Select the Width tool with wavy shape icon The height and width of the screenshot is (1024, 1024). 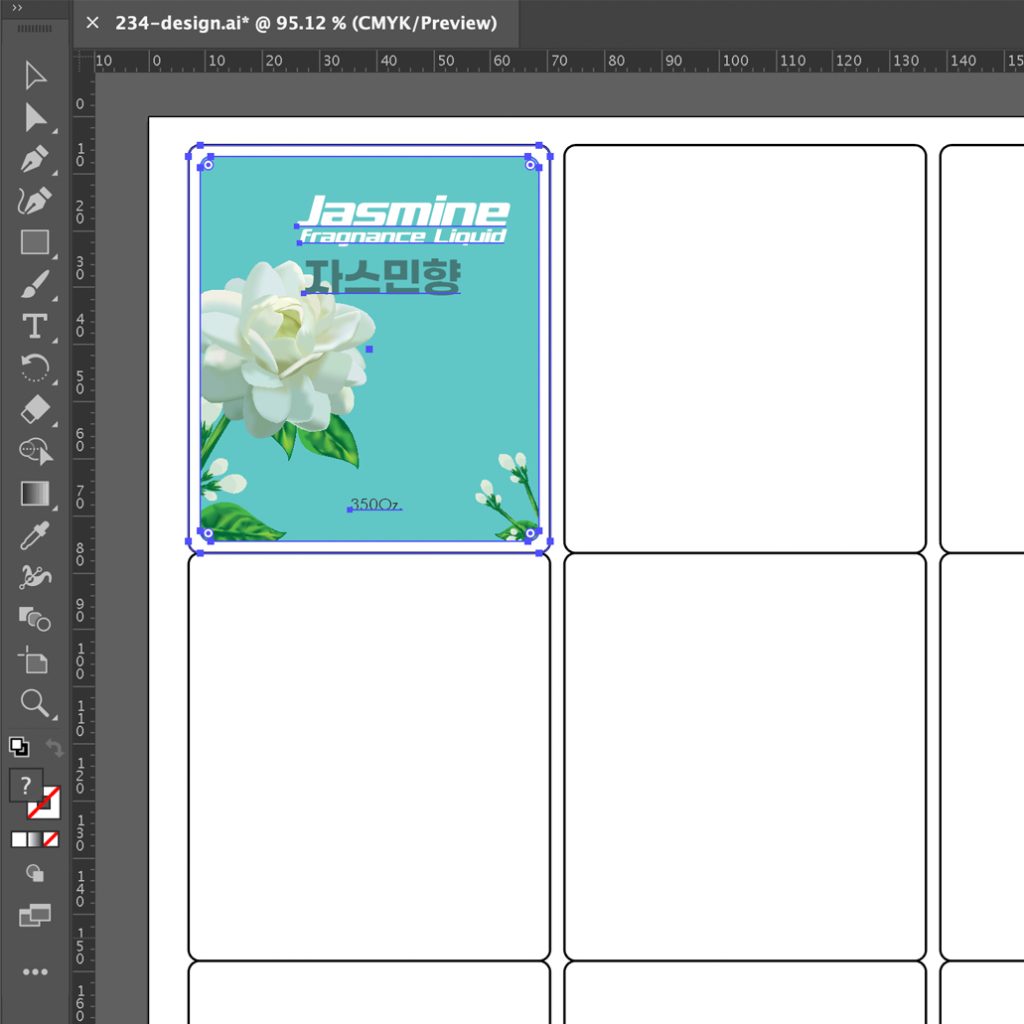(35, 577)
